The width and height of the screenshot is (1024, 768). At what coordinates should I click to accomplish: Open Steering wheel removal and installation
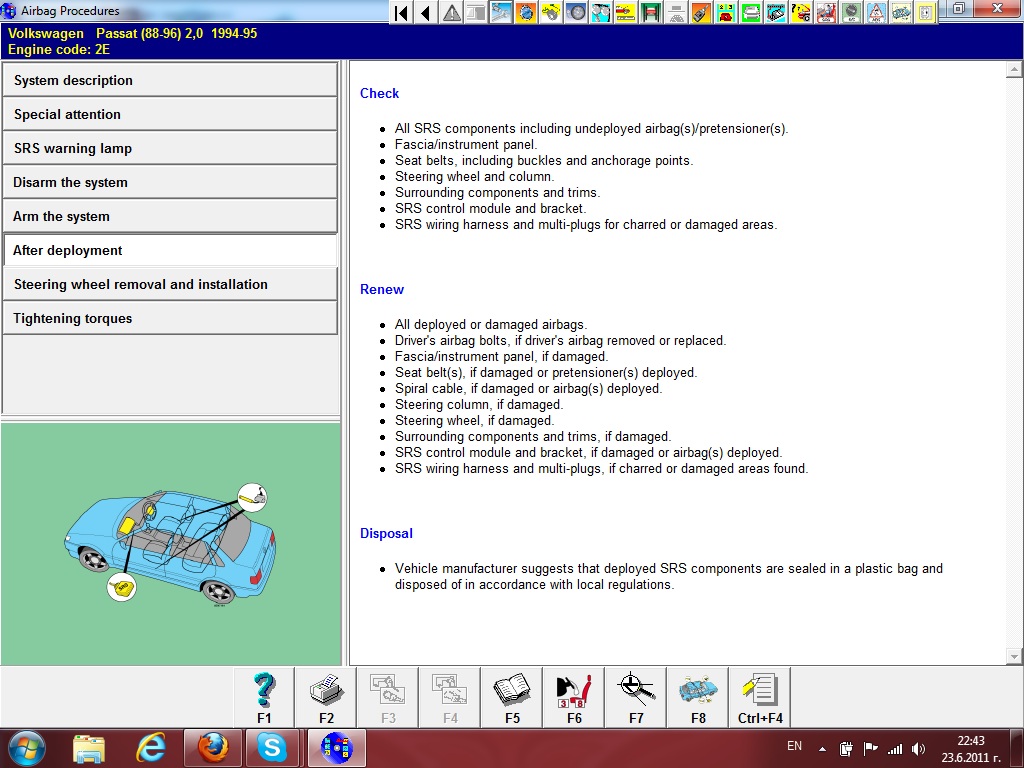pyautogui.click(x=170, y=284)
